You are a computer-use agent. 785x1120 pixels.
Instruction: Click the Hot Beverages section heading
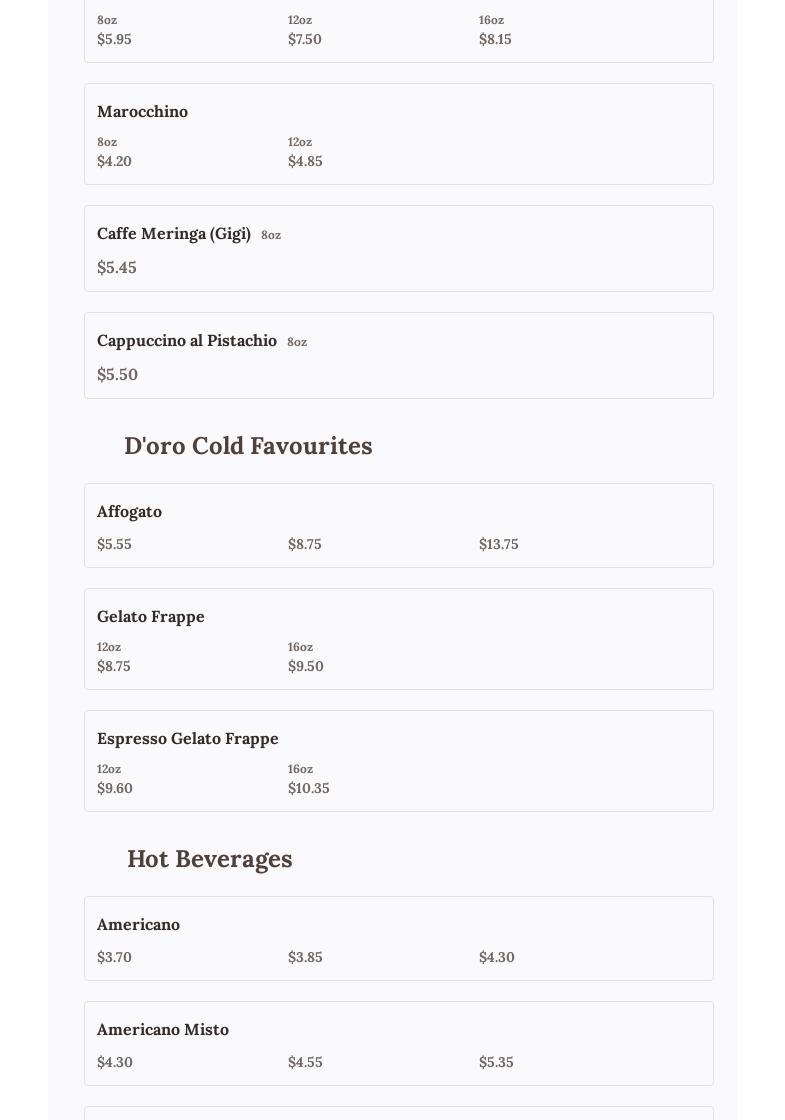coord(210,858)
